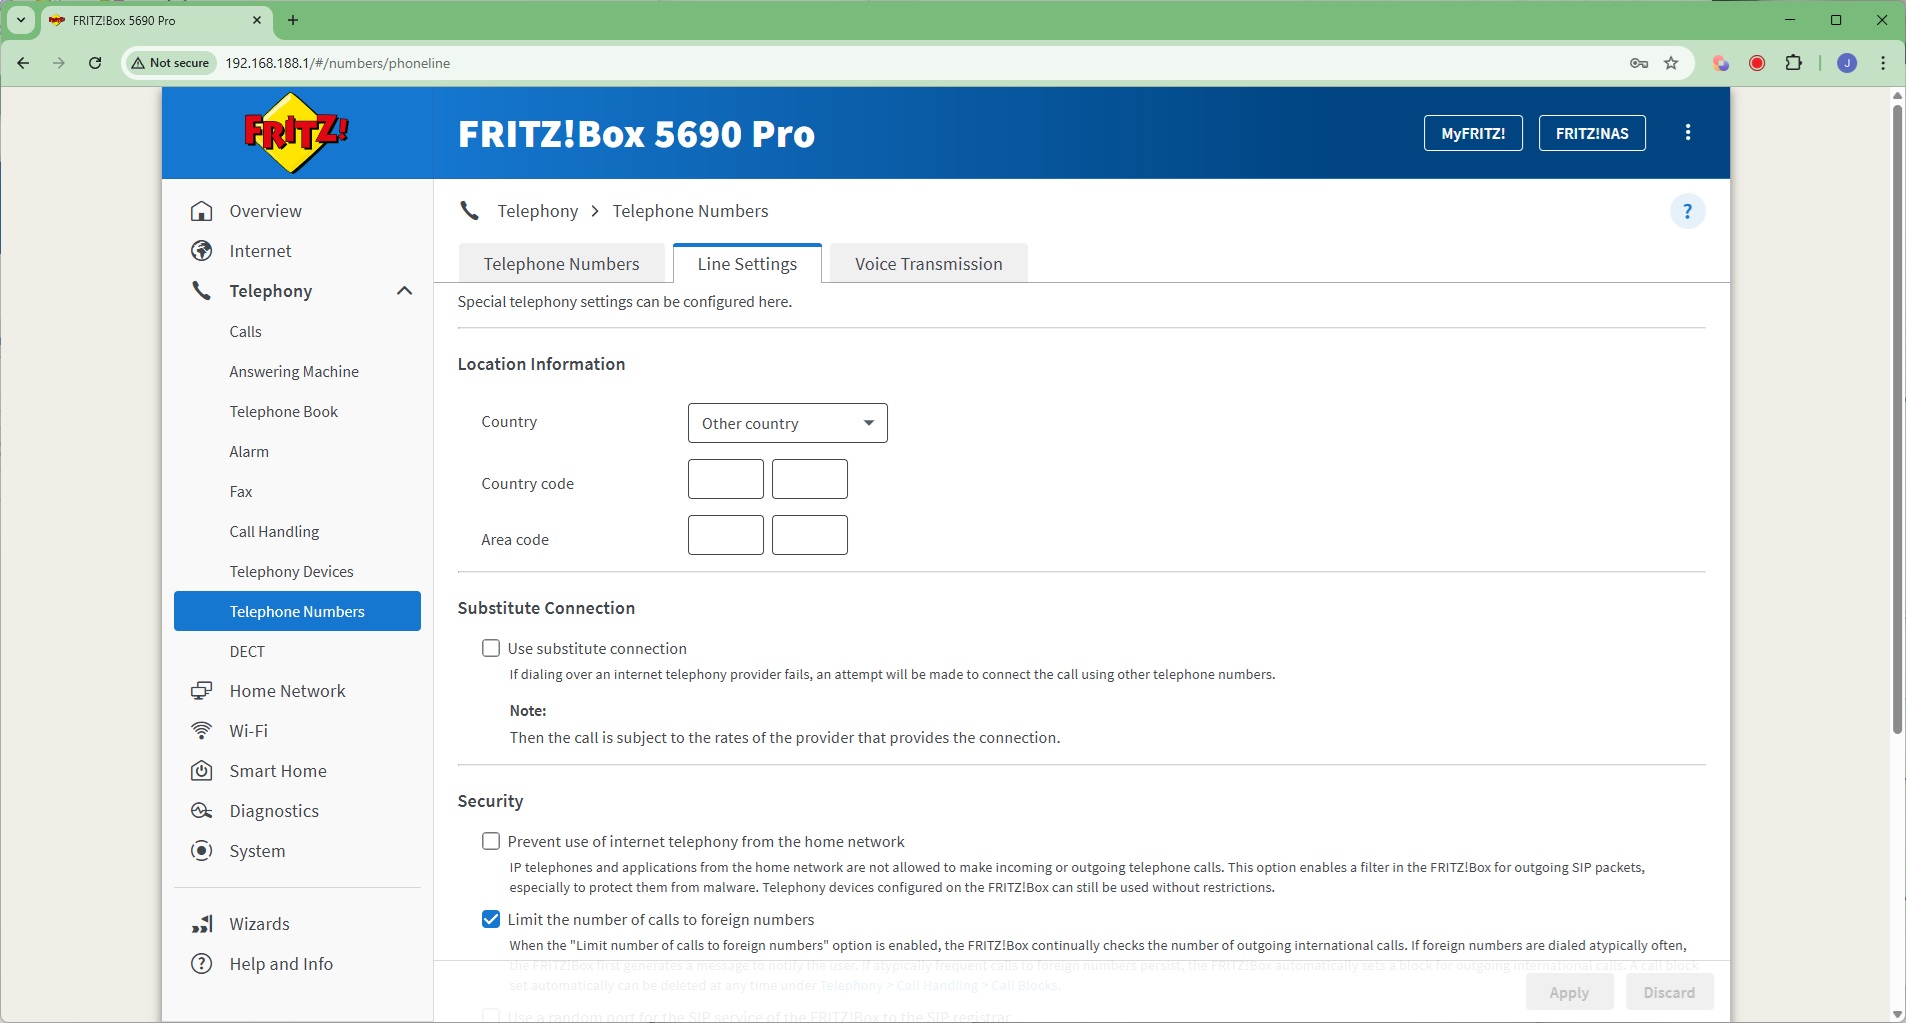Click the Telephony breadcrumb link
This screenshot has width=1906, height=1023.
click(538, 211)
